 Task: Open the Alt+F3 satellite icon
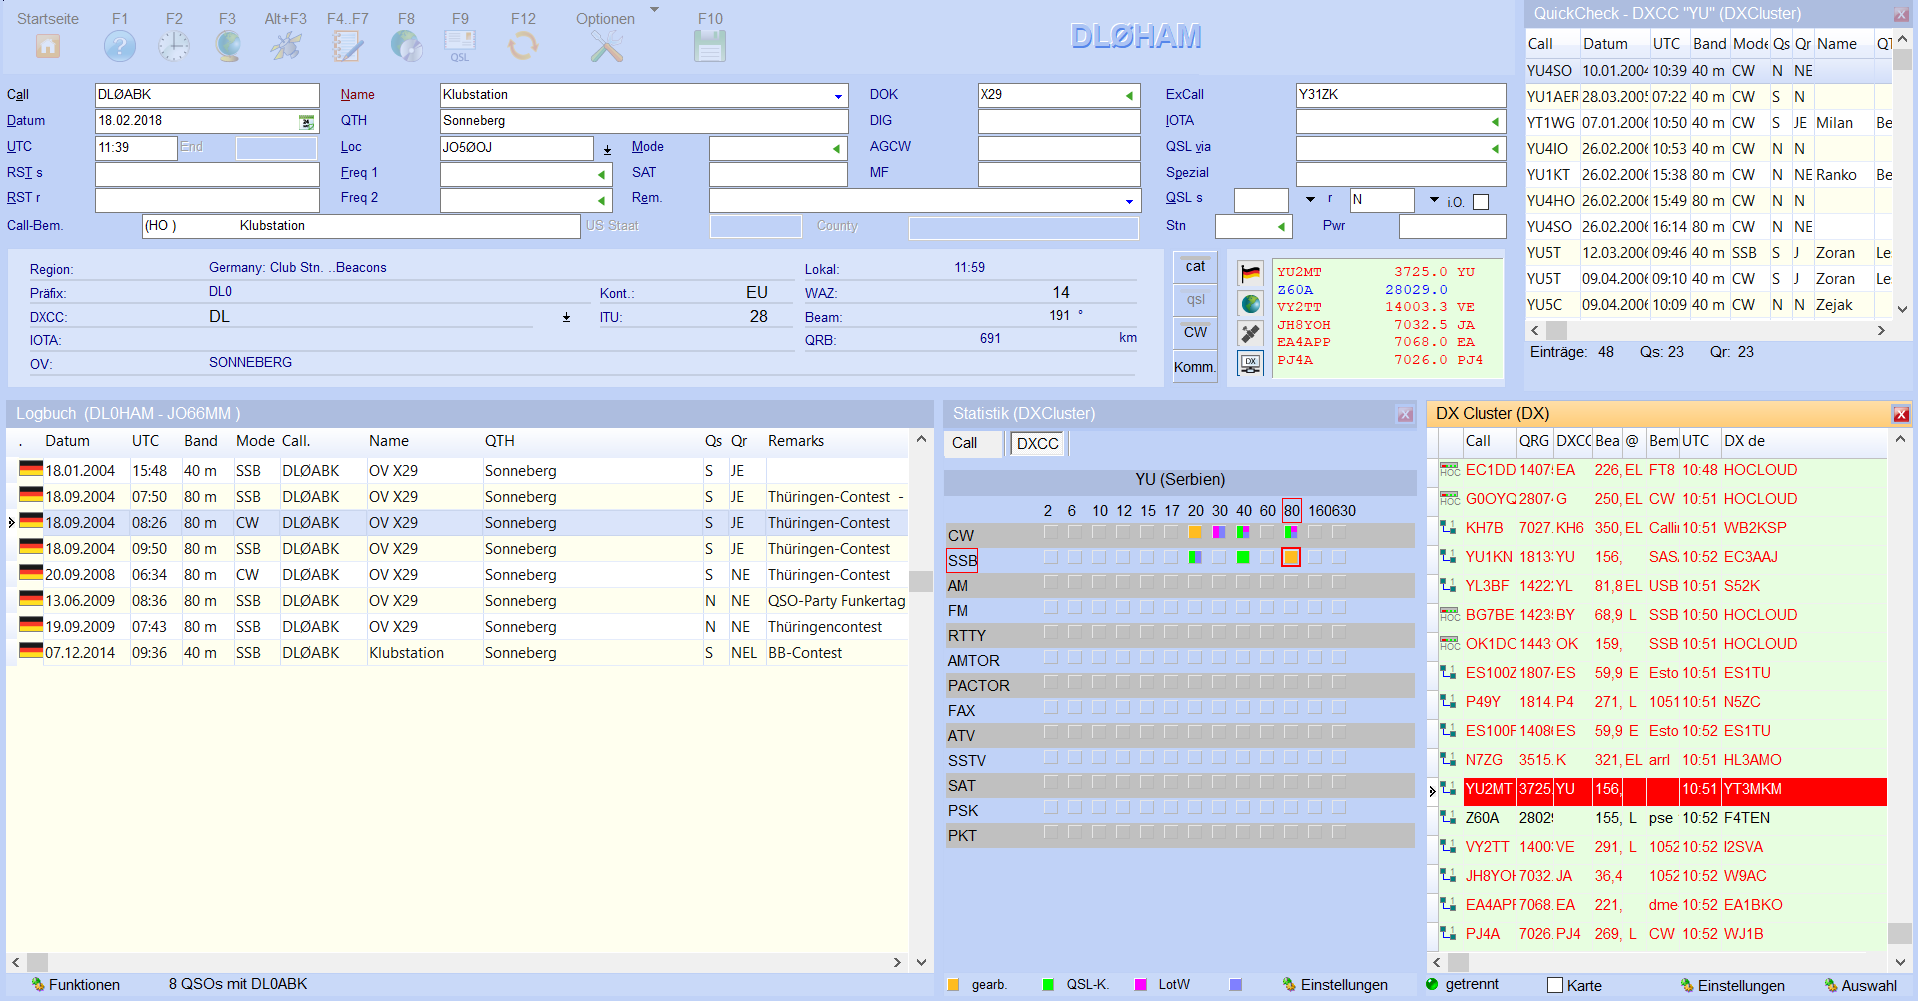(286, 46)
